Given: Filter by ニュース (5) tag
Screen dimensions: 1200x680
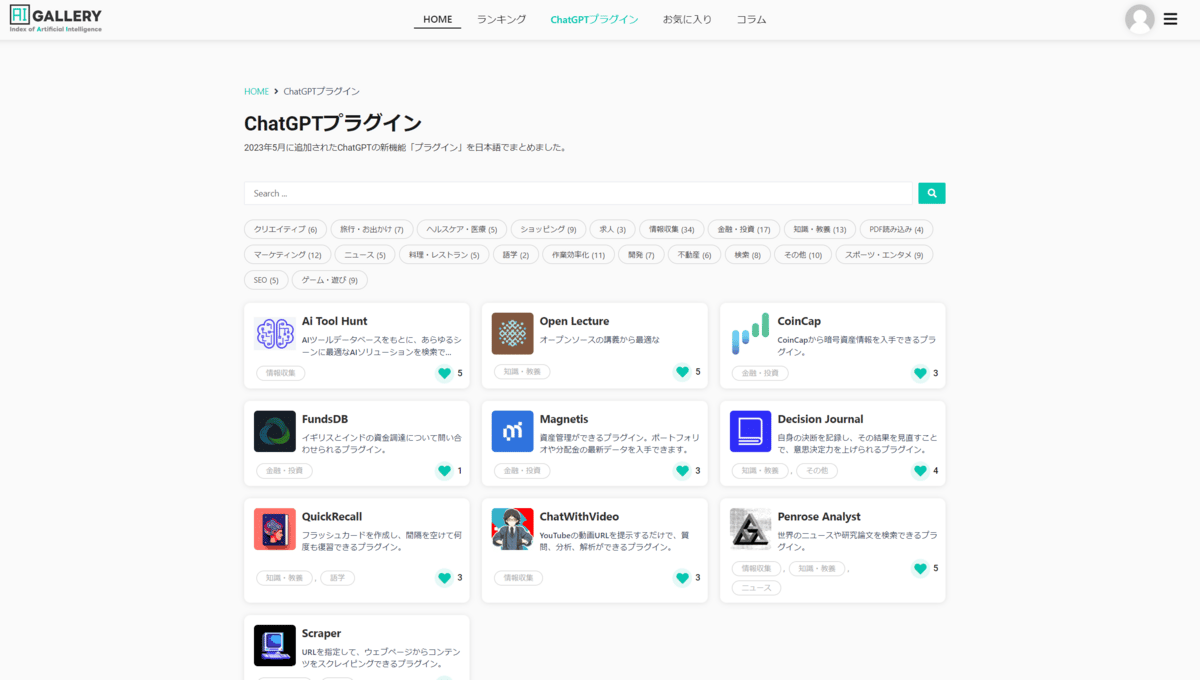Looking at the screenshot, I should click(x=365, y=255).
